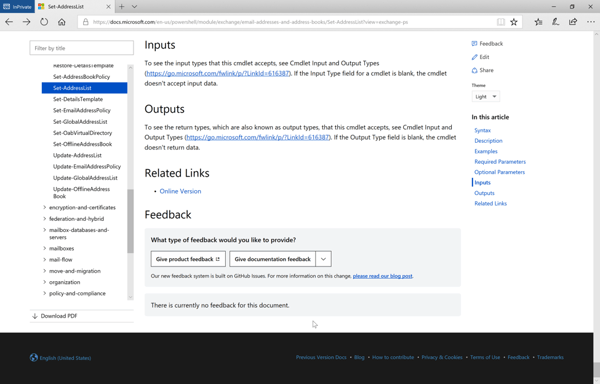The image size is (600, 384).
Task: Refresh the current page
Action: tap(44, 22)
